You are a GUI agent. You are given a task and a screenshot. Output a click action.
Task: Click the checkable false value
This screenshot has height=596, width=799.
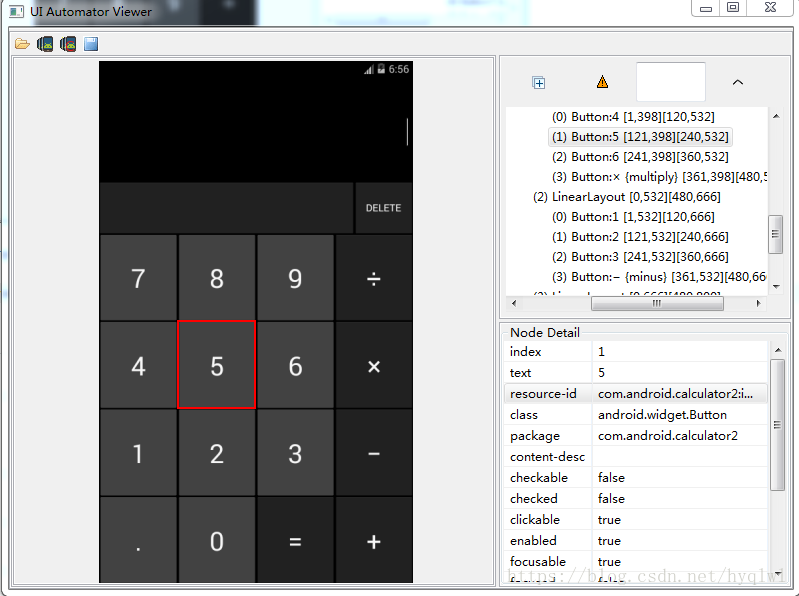(680, 477)
